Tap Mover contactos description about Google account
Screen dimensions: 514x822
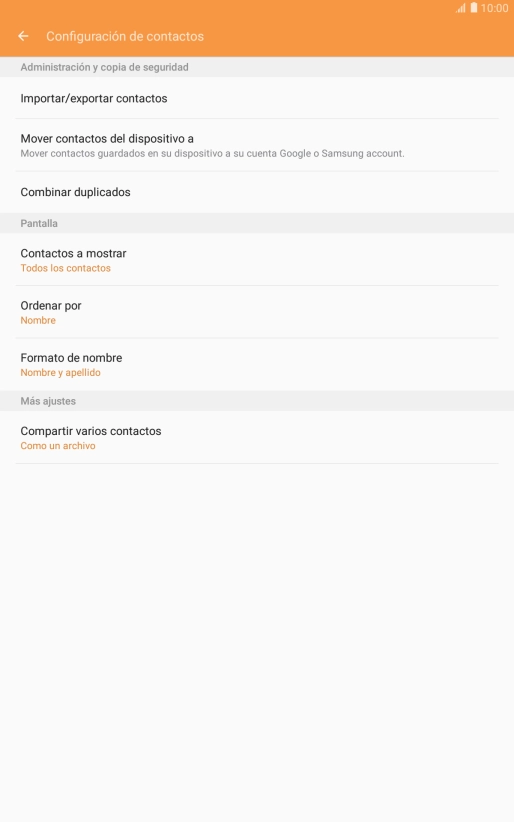(212, 154)
